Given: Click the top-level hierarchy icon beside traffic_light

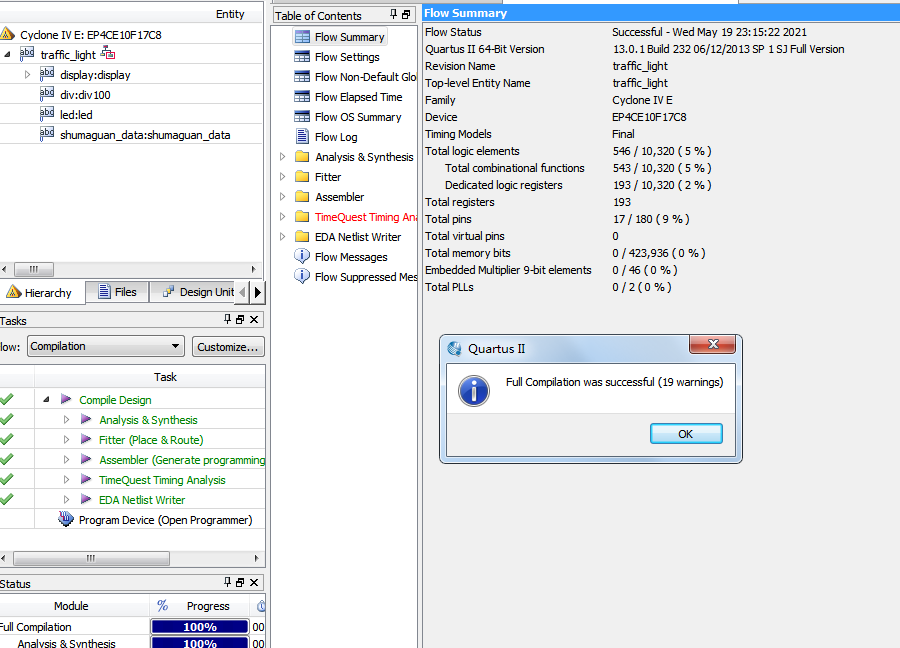Looking at the screenshot, I should click(x=108, y=53).
